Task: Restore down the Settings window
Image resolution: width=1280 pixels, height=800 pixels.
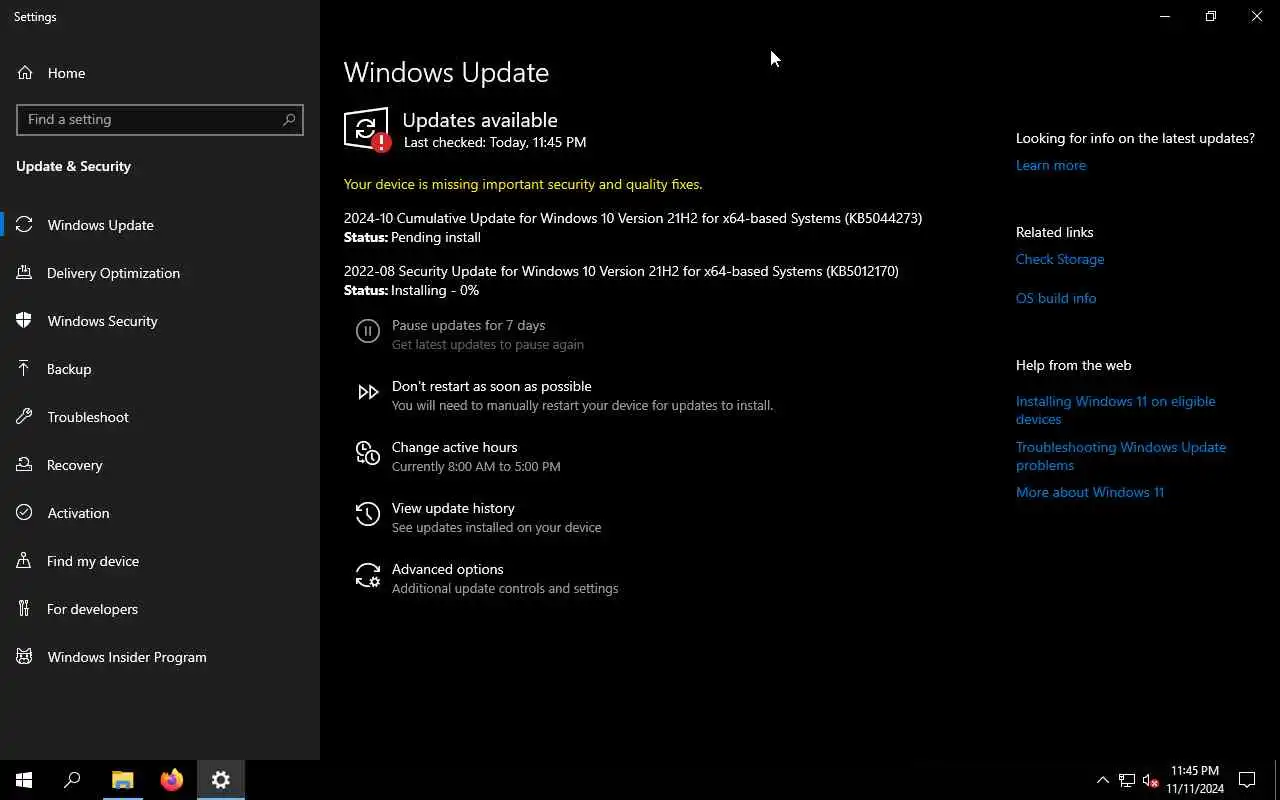Action: [x=1211, y=16]
